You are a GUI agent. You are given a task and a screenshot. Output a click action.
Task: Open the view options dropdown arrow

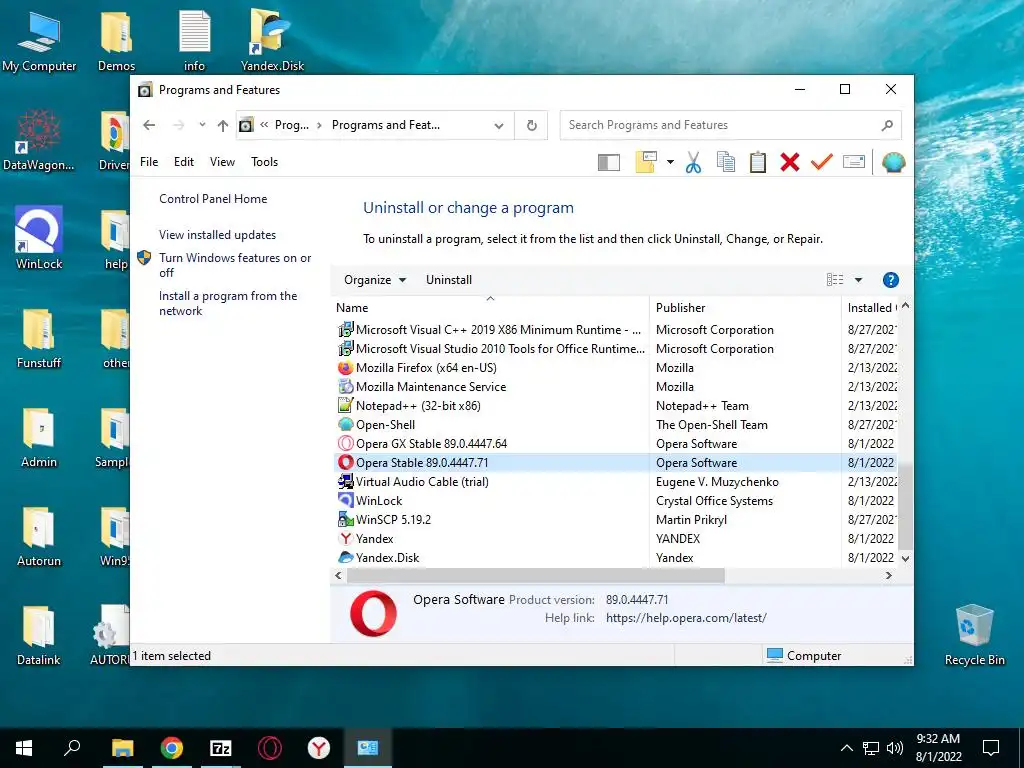(858, 280)
